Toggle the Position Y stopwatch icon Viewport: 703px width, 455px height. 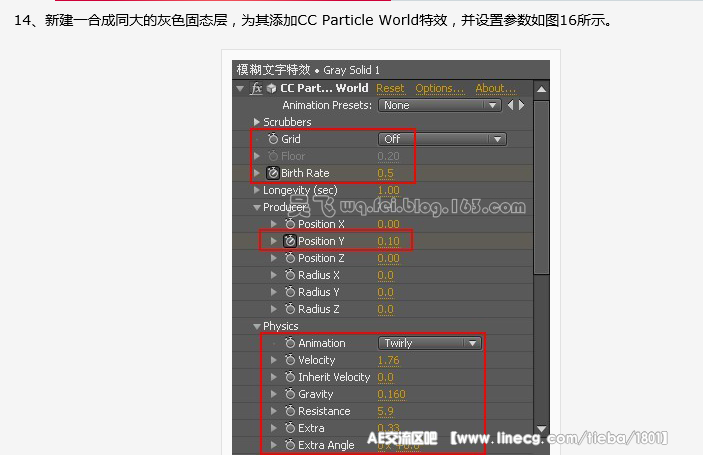coord(290,241)
